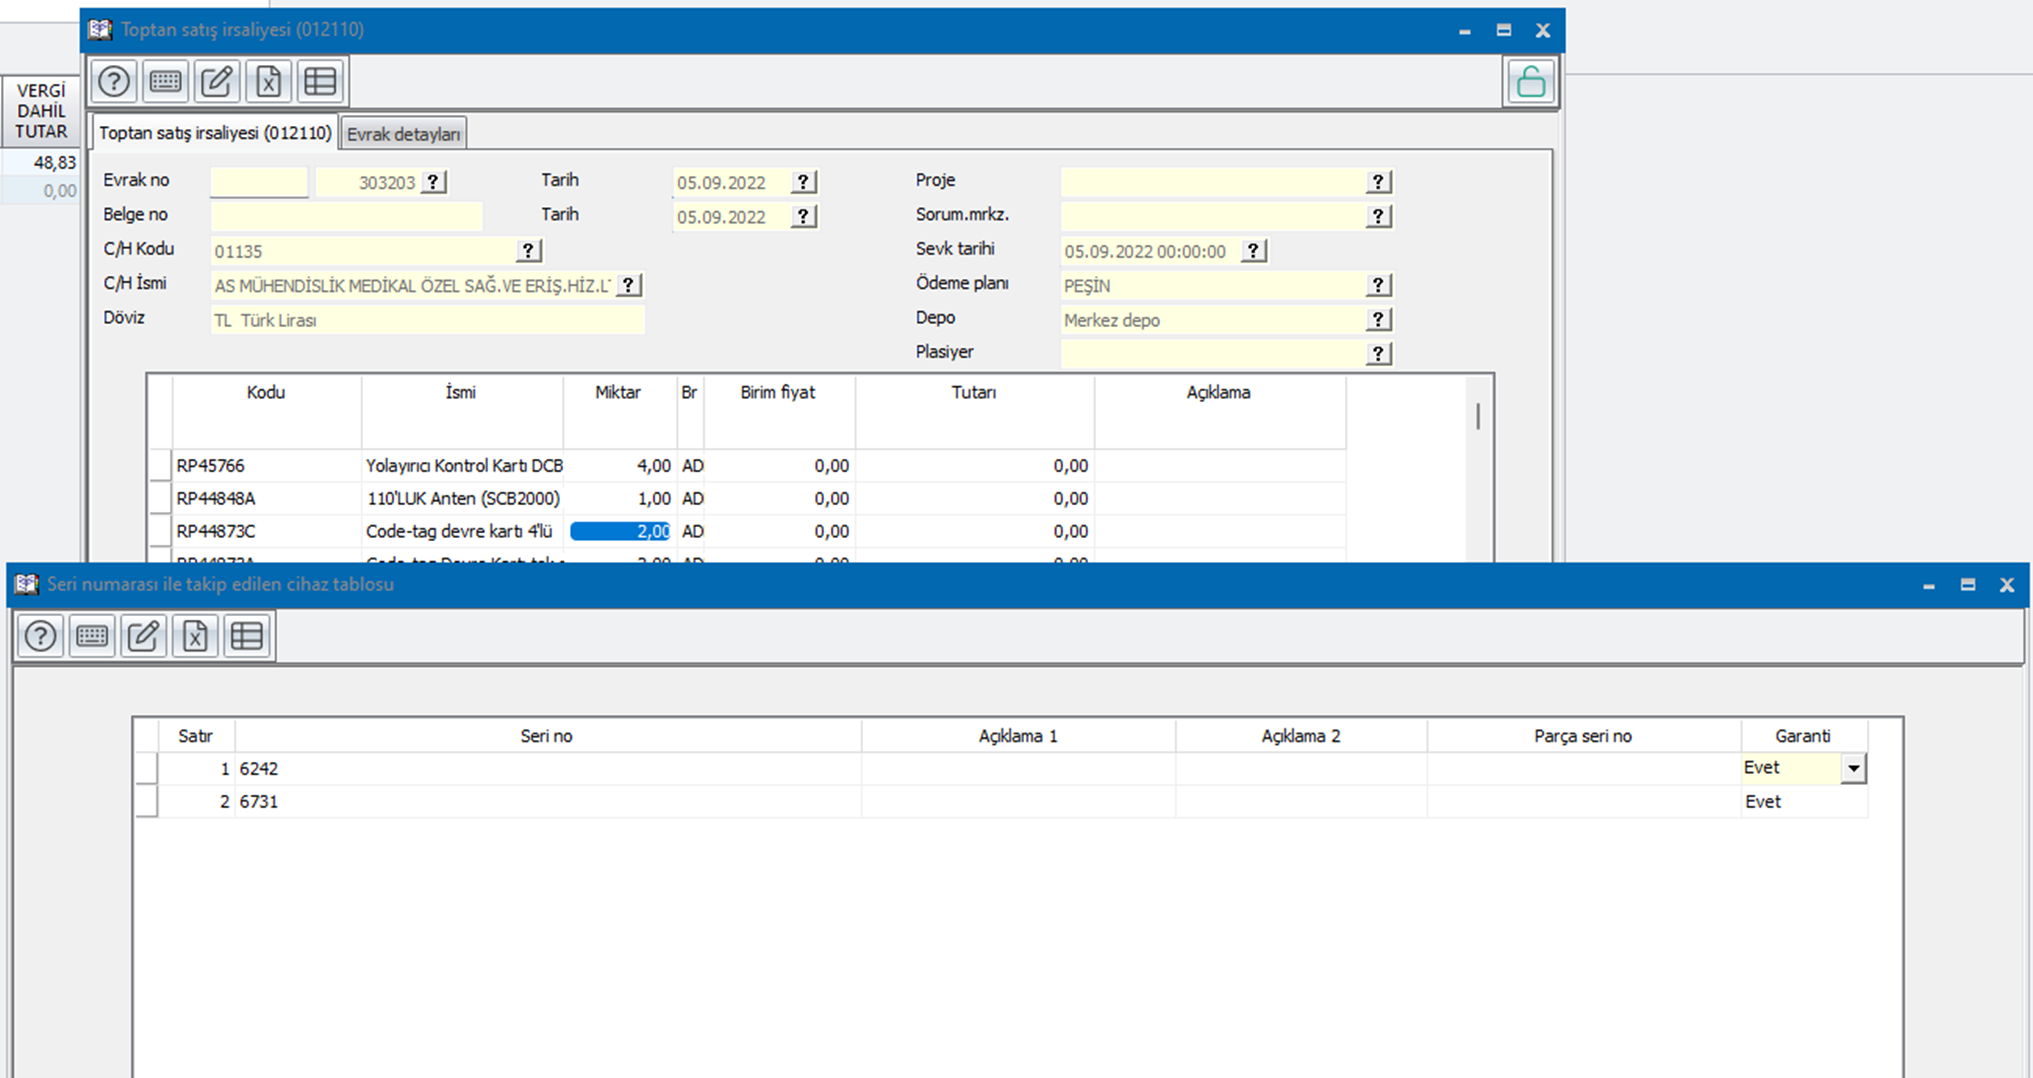The image size is (2033, 1078).
Task: Open lookup ? beside Sorum.mrkz. field
Action: (x=1378, y=216)
